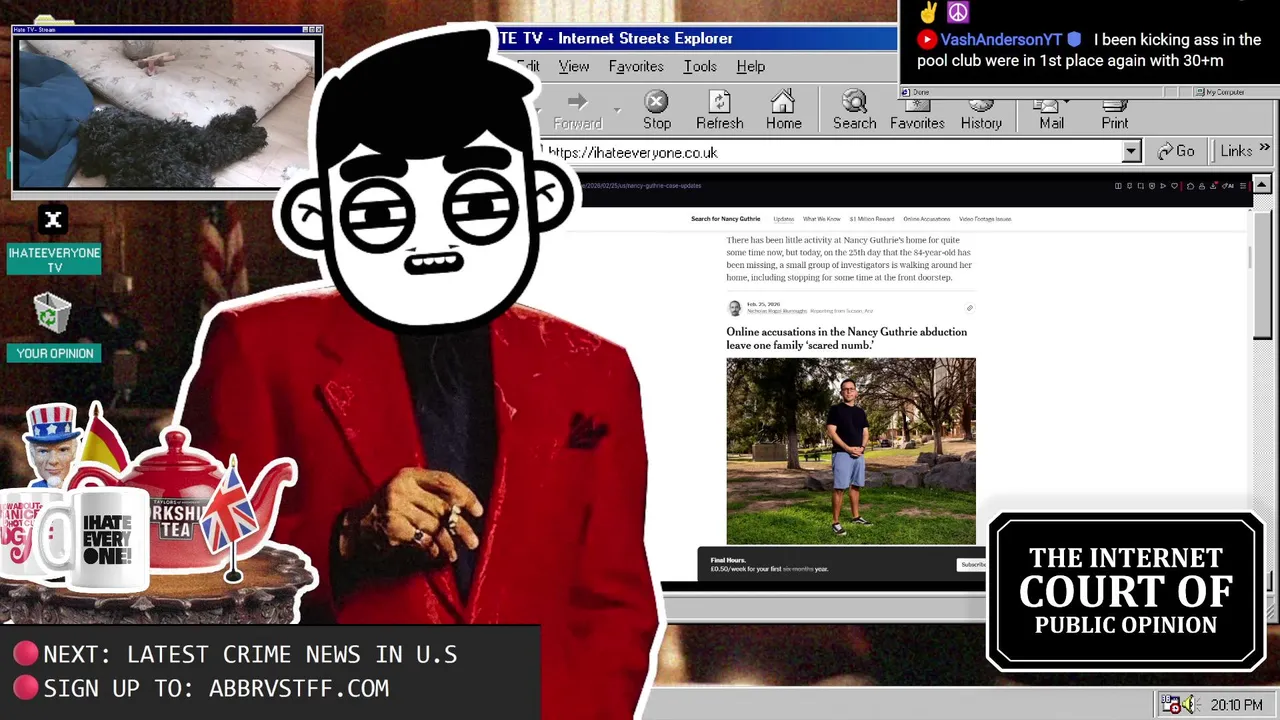Open Search from the browser toolbar
Viewport: 1280px width, 720px height.
(854, 111)
